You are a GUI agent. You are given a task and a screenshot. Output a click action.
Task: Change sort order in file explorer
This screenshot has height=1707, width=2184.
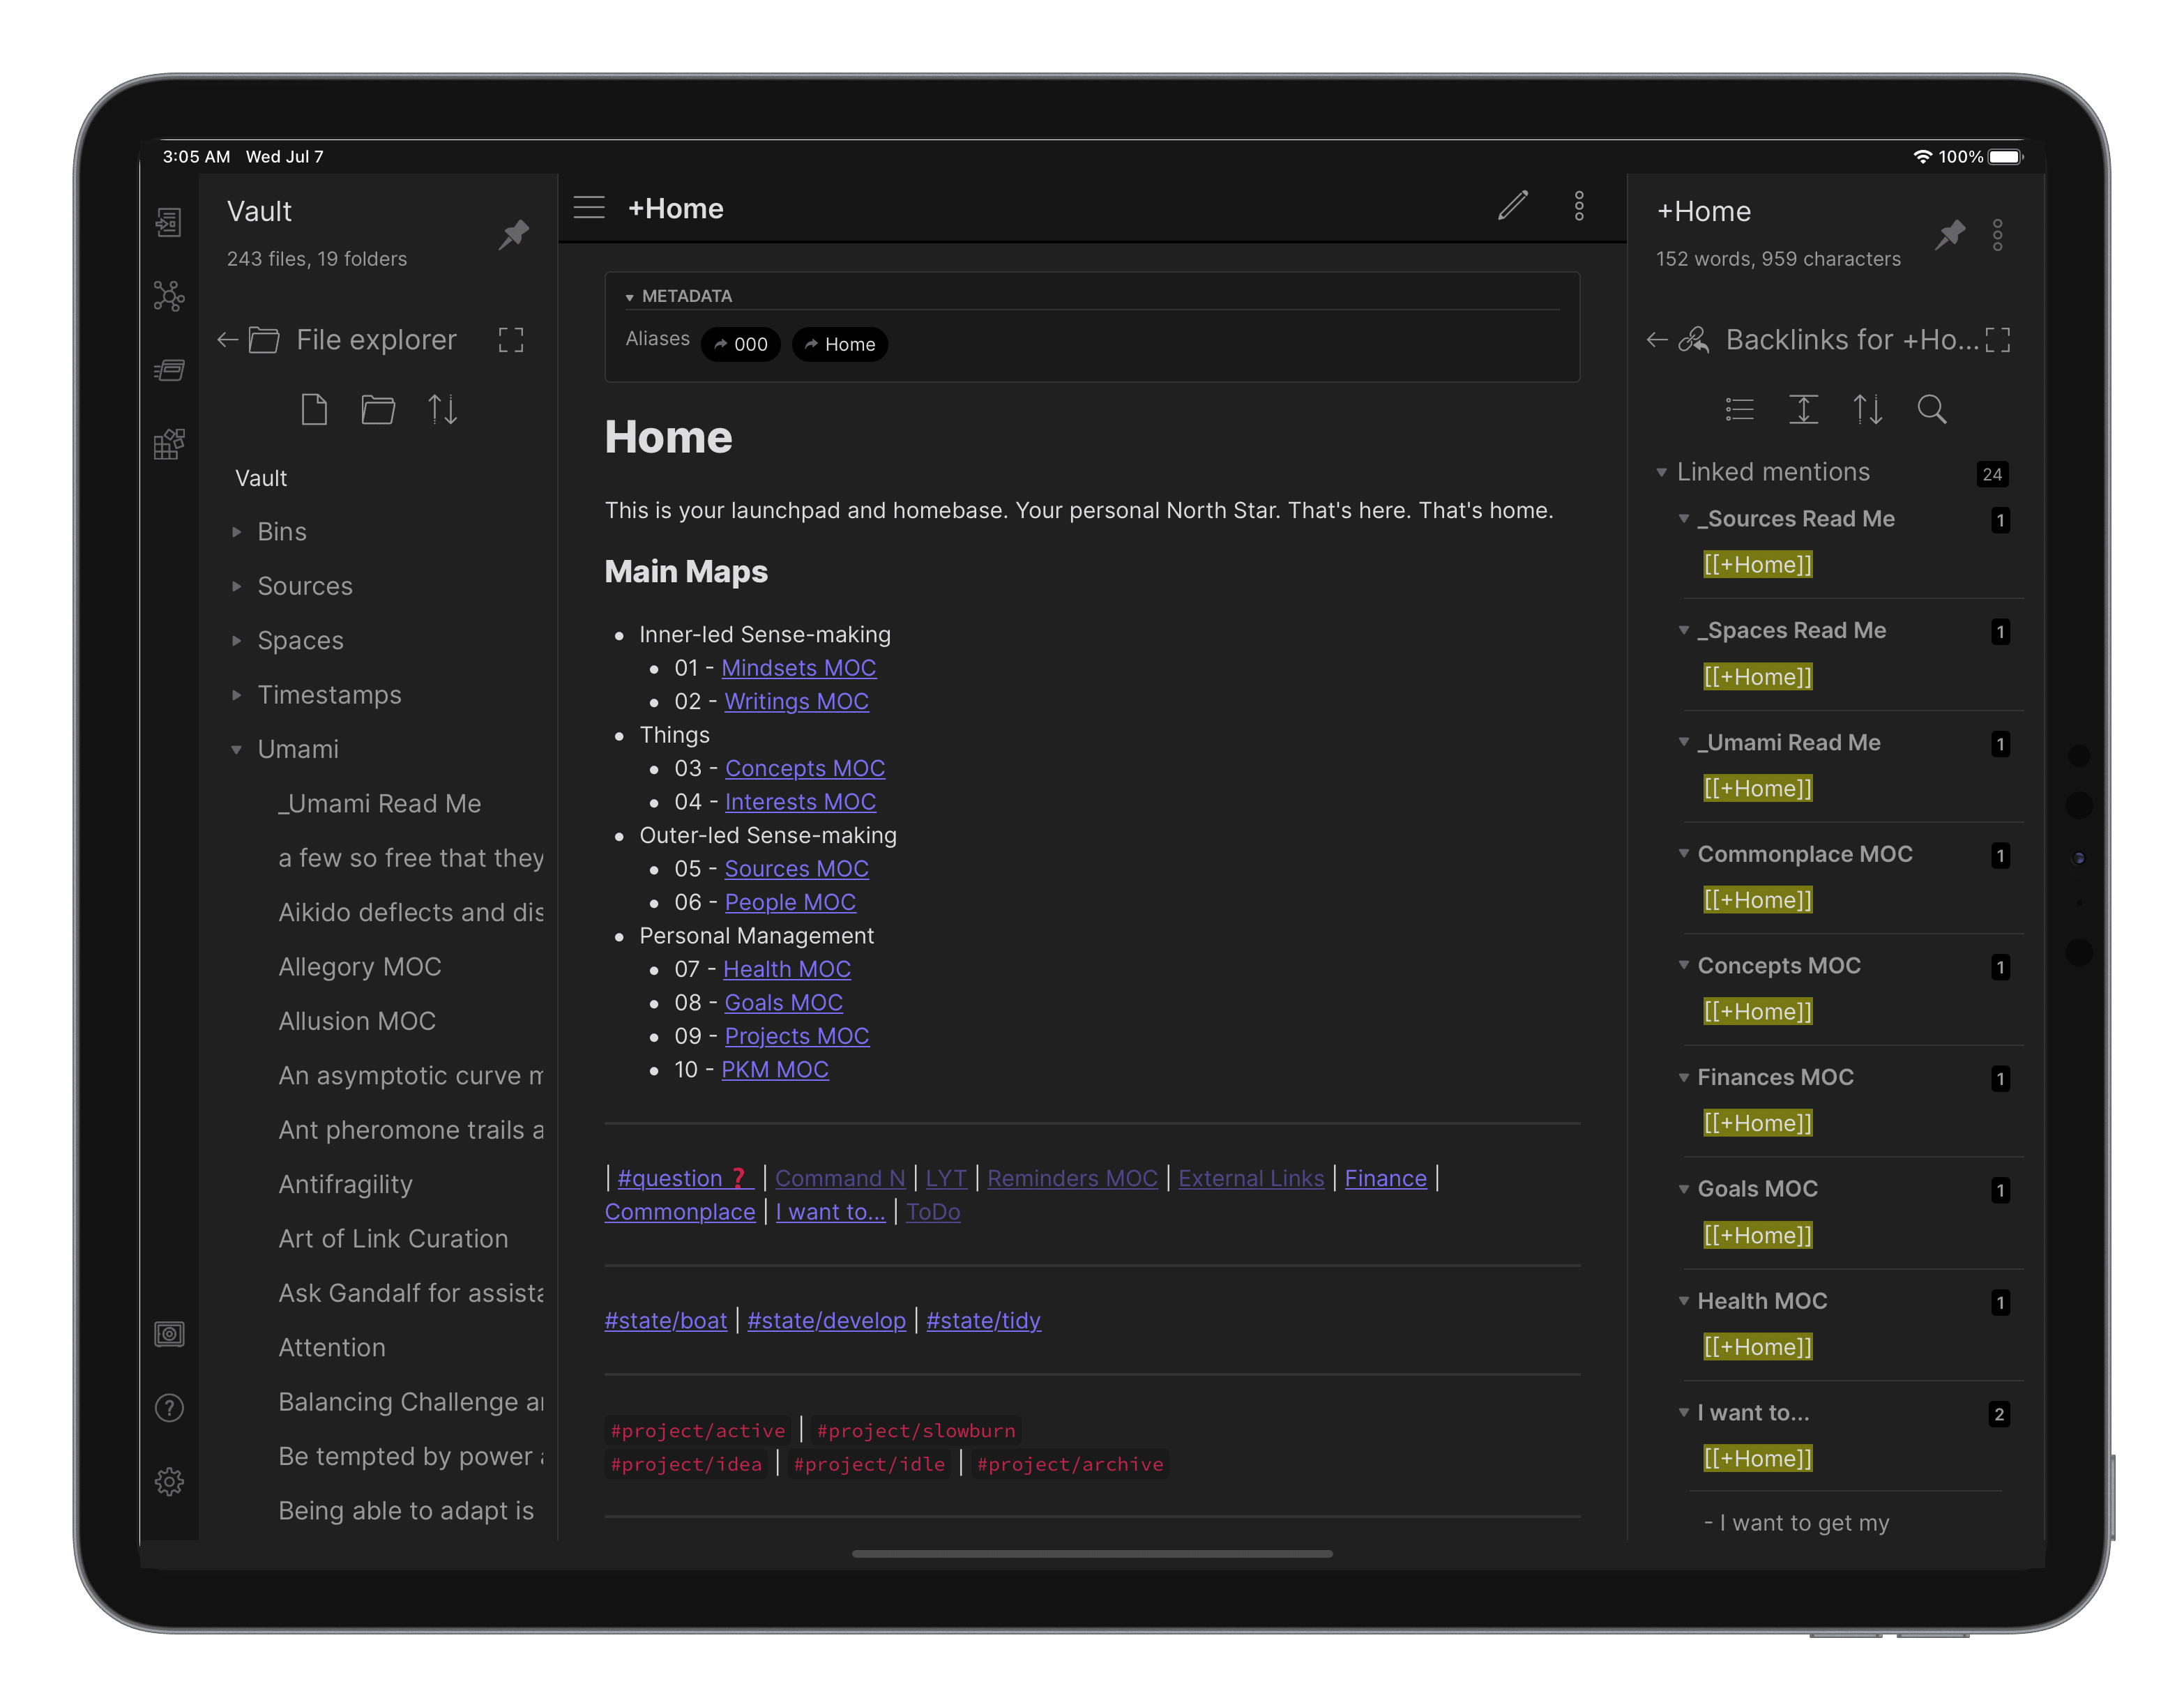tap(443, 410)
